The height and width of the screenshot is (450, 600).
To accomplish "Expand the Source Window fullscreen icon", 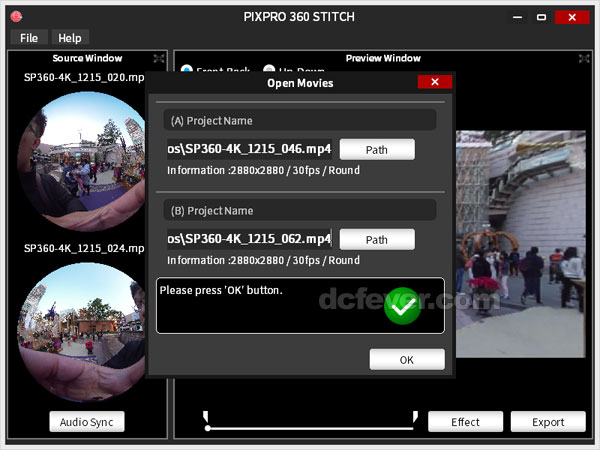I will tap(159, 58).
